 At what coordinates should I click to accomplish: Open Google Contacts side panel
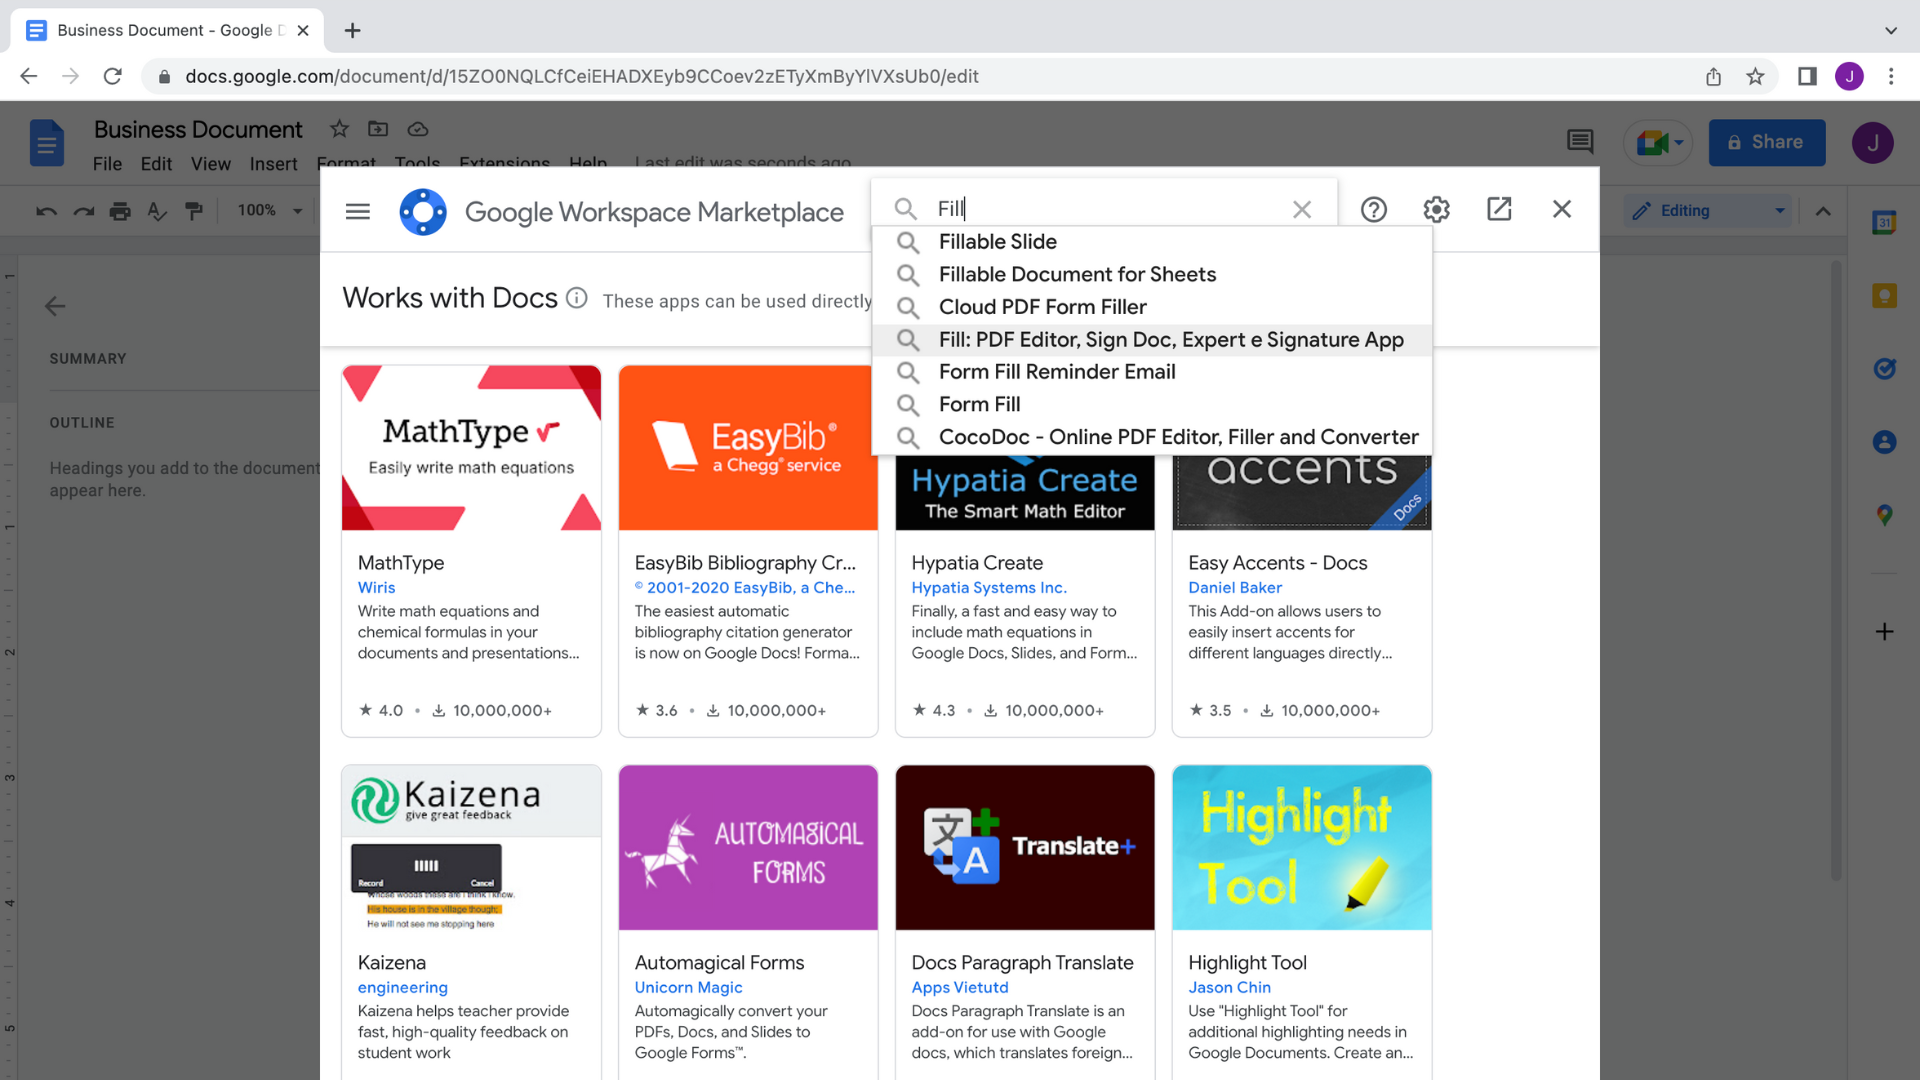(x=1884, y=442)
